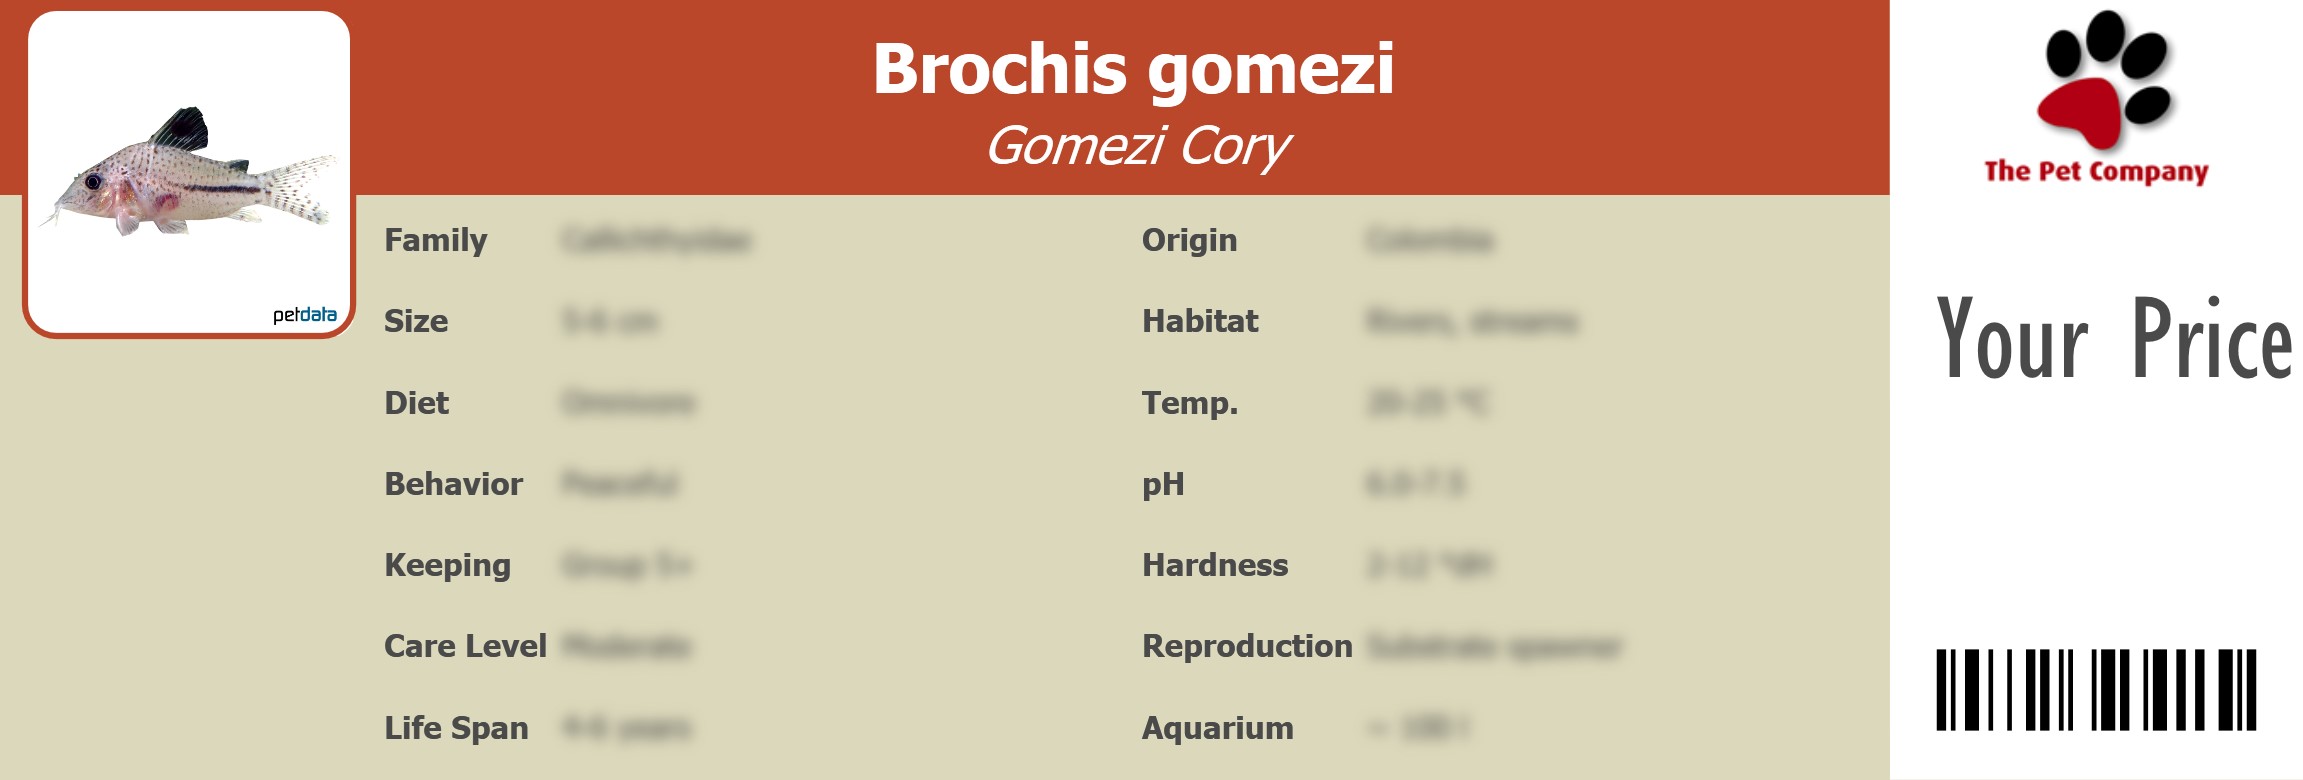Click the Behavior label
Screen dimensions: 2303x780
point(453,484)
